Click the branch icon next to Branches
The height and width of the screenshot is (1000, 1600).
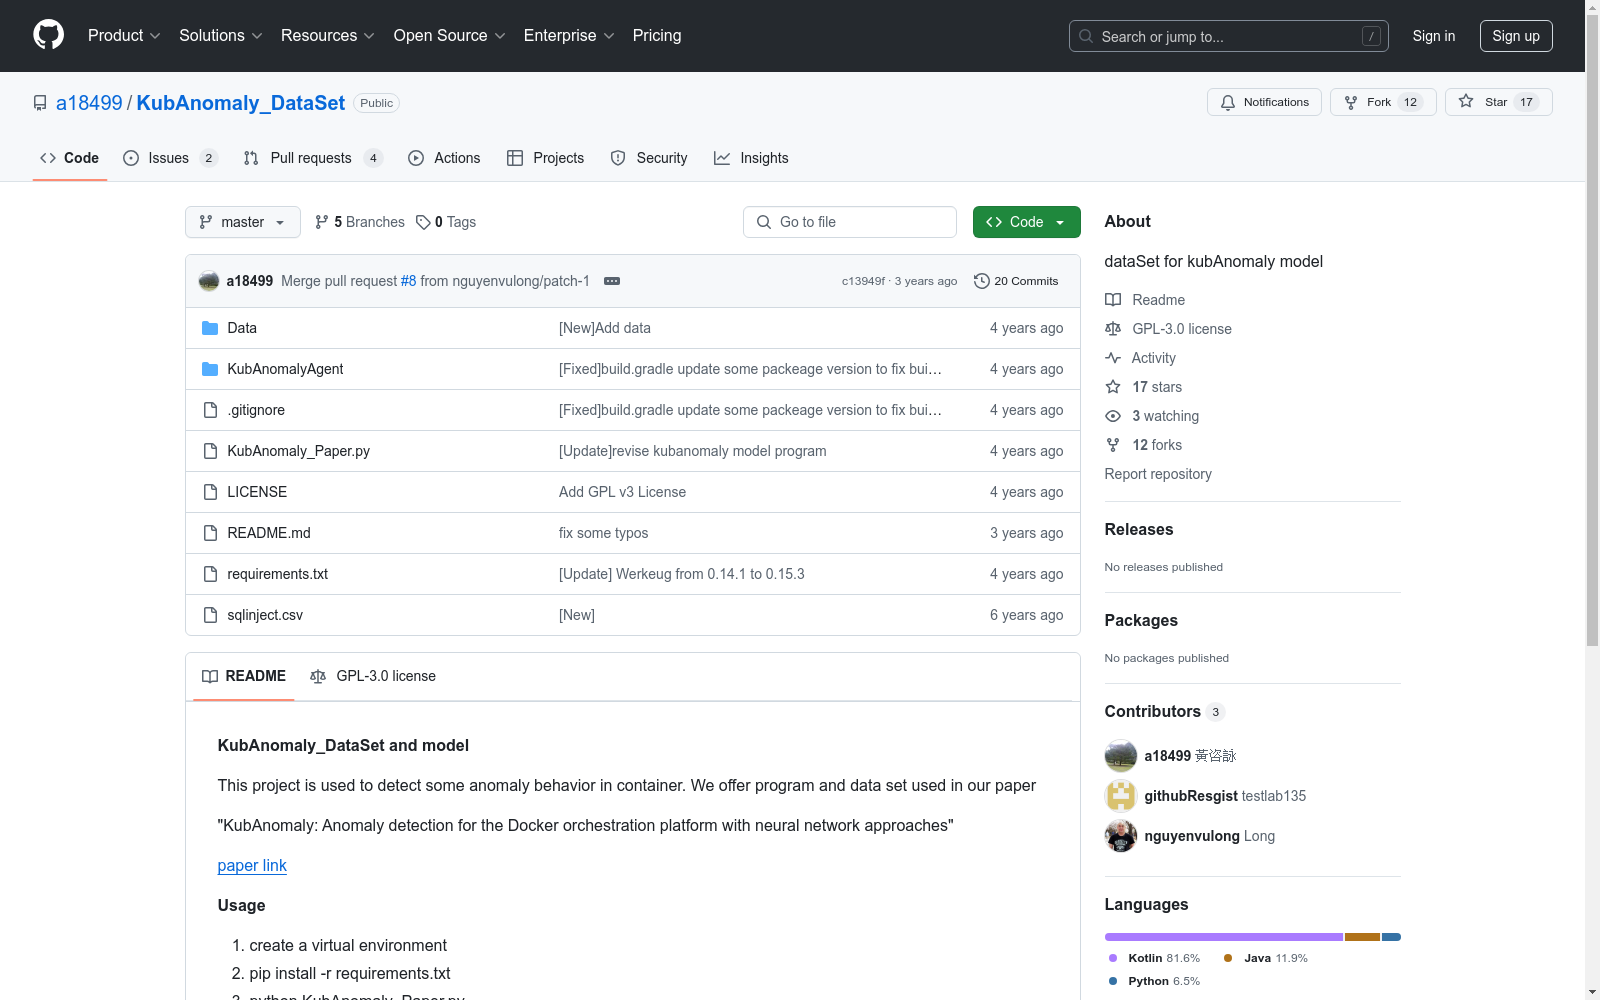[322, 222]
